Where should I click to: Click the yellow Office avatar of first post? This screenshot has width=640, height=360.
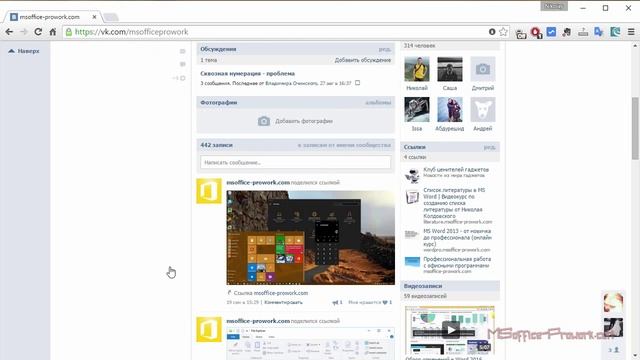click(x=209, y=191)
